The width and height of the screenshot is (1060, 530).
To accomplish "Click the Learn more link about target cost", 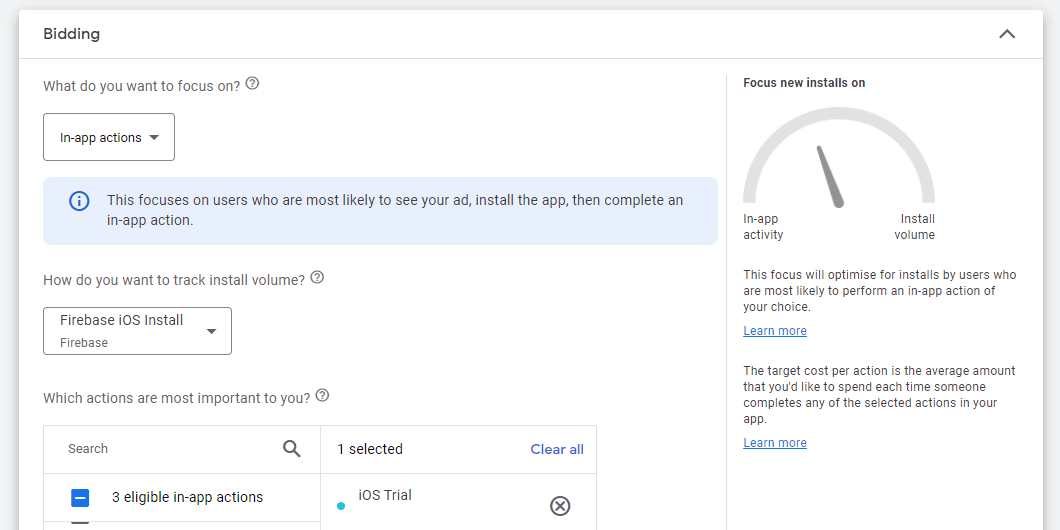I will [x=775, y=443].
